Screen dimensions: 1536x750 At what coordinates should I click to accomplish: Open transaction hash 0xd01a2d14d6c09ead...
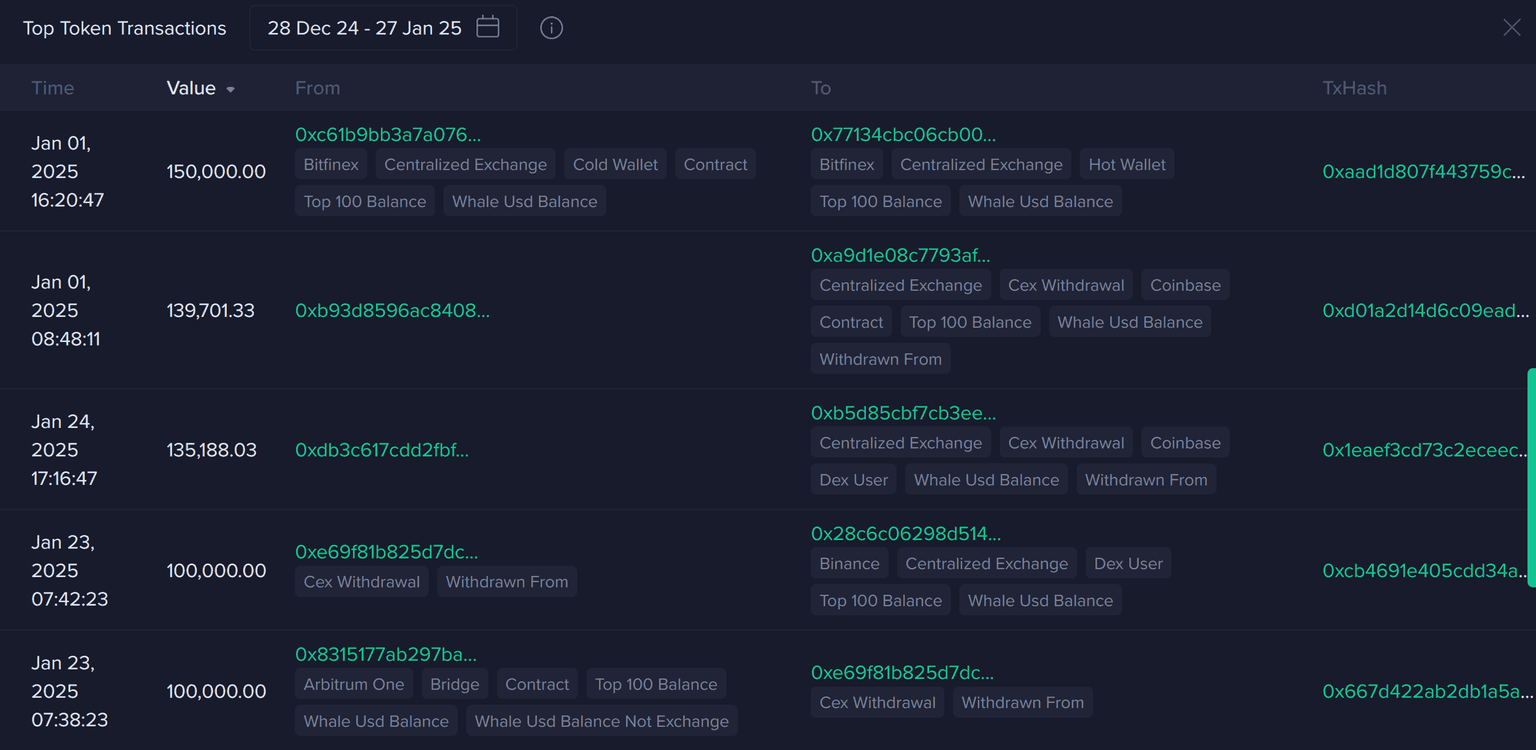(x=1425, y=311)
